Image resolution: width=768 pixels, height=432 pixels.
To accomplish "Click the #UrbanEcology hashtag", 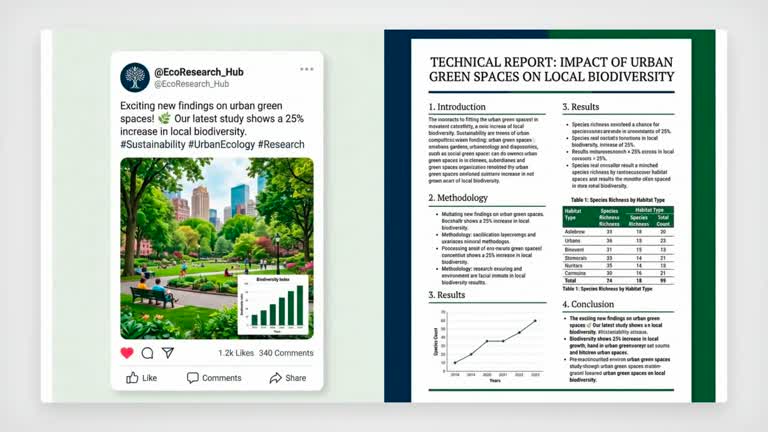I will click(x=221, y=144).
